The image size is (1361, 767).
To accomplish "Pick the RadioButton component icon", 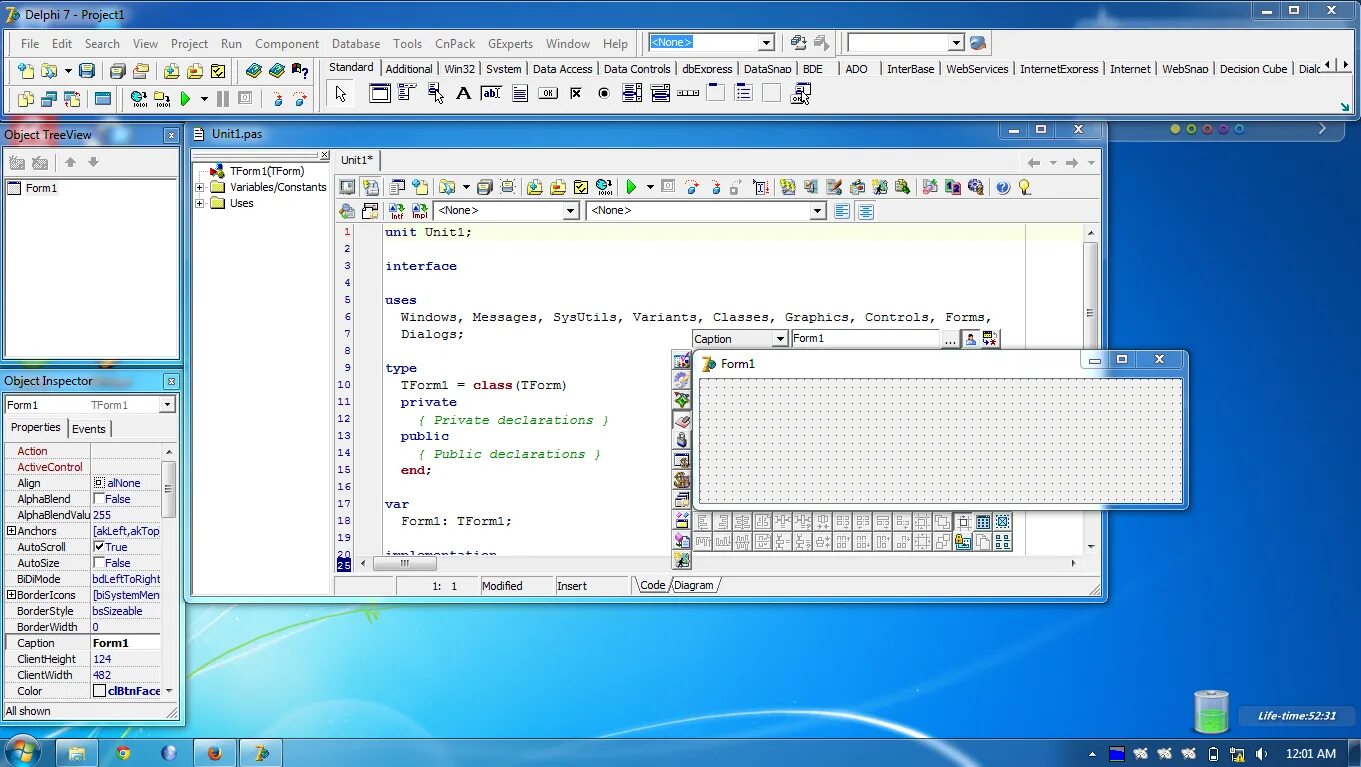I will click(604, 94).
